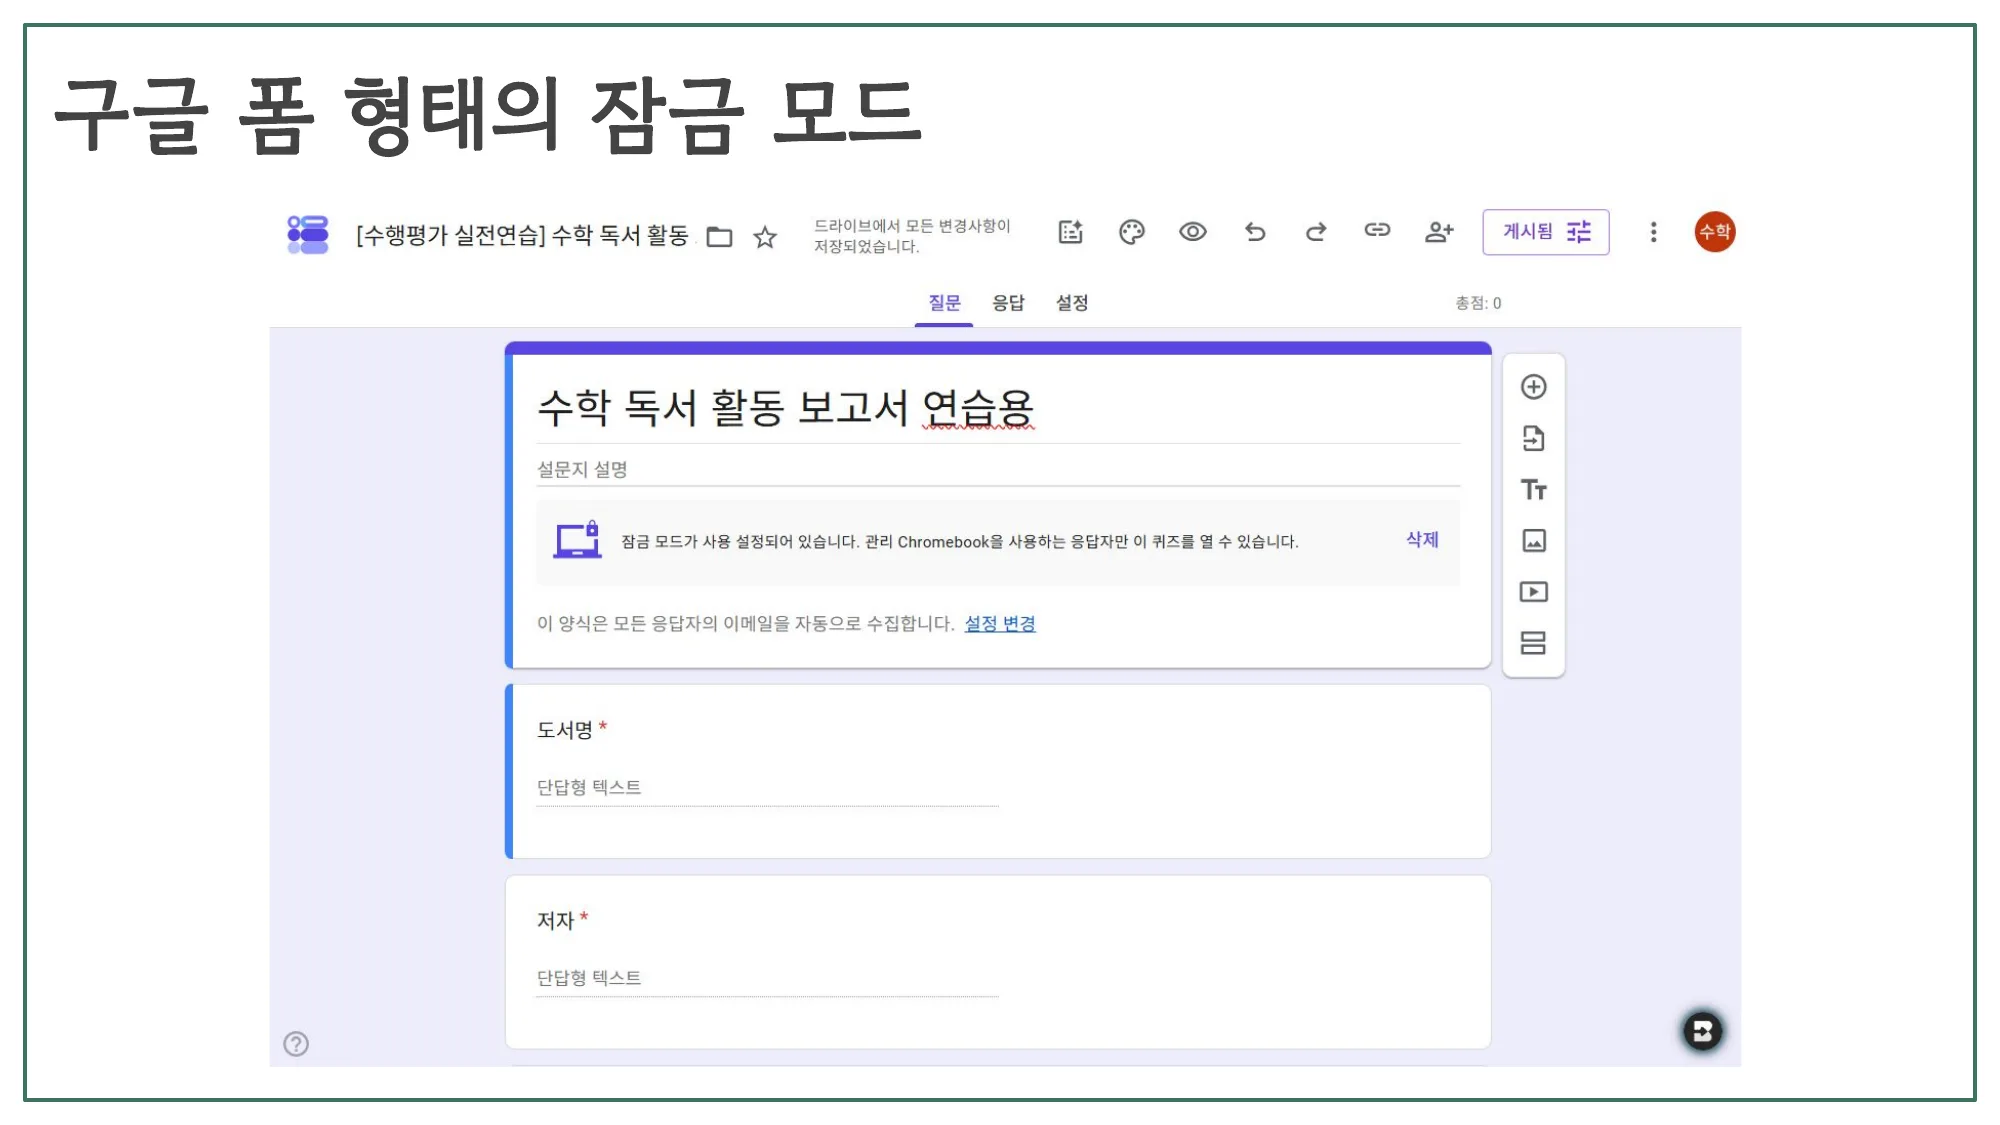Switch to the 응답 tab

point(1008,303)
